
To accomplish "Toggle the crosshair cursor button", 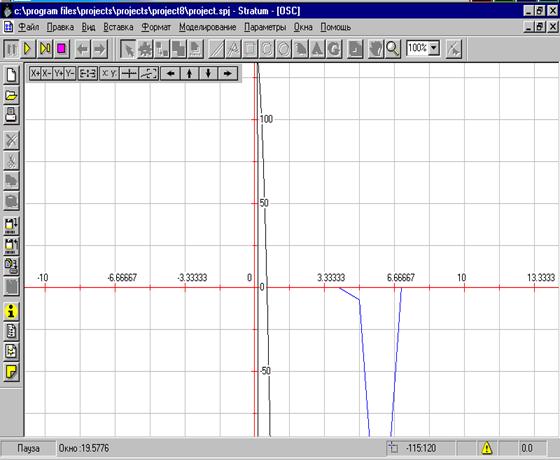I will [x=129, y=74].
